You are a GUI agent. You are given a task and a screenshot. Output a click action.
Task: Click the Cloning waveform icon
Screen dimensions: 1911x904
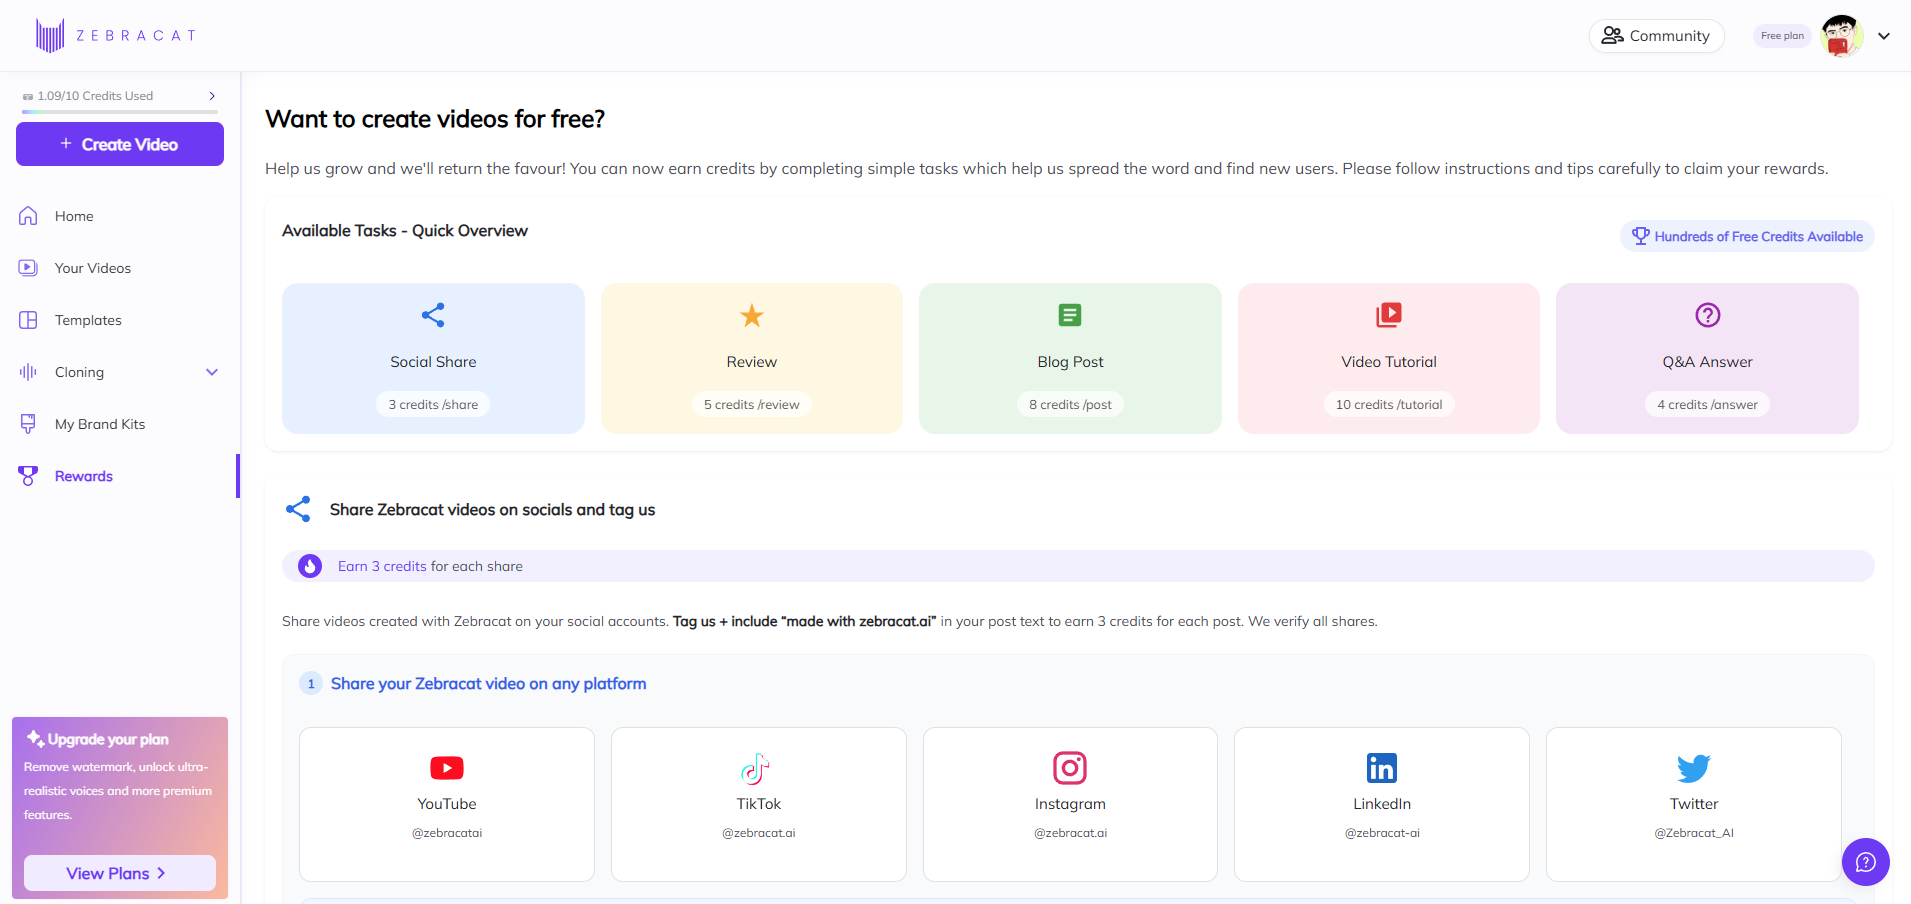28,372
